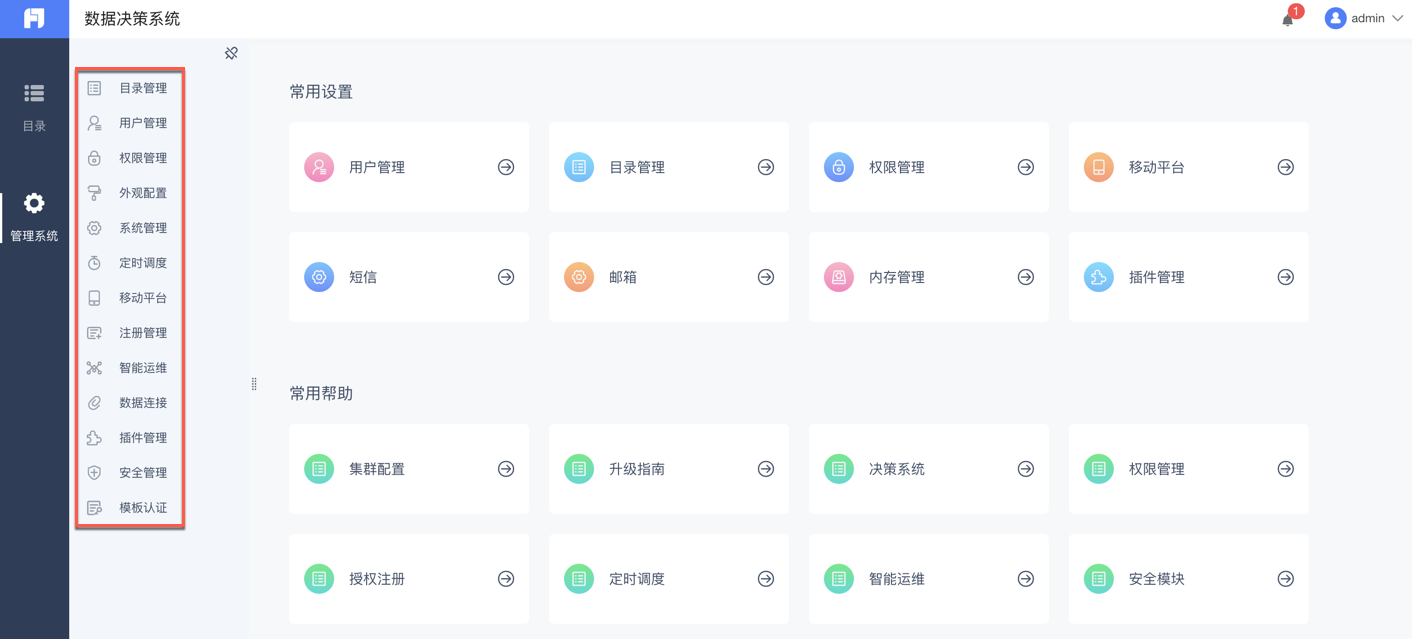
Task: Click the 数据连接 paperclip icon in sidebar
Action: pyautogui.click(x=94, y=403)
